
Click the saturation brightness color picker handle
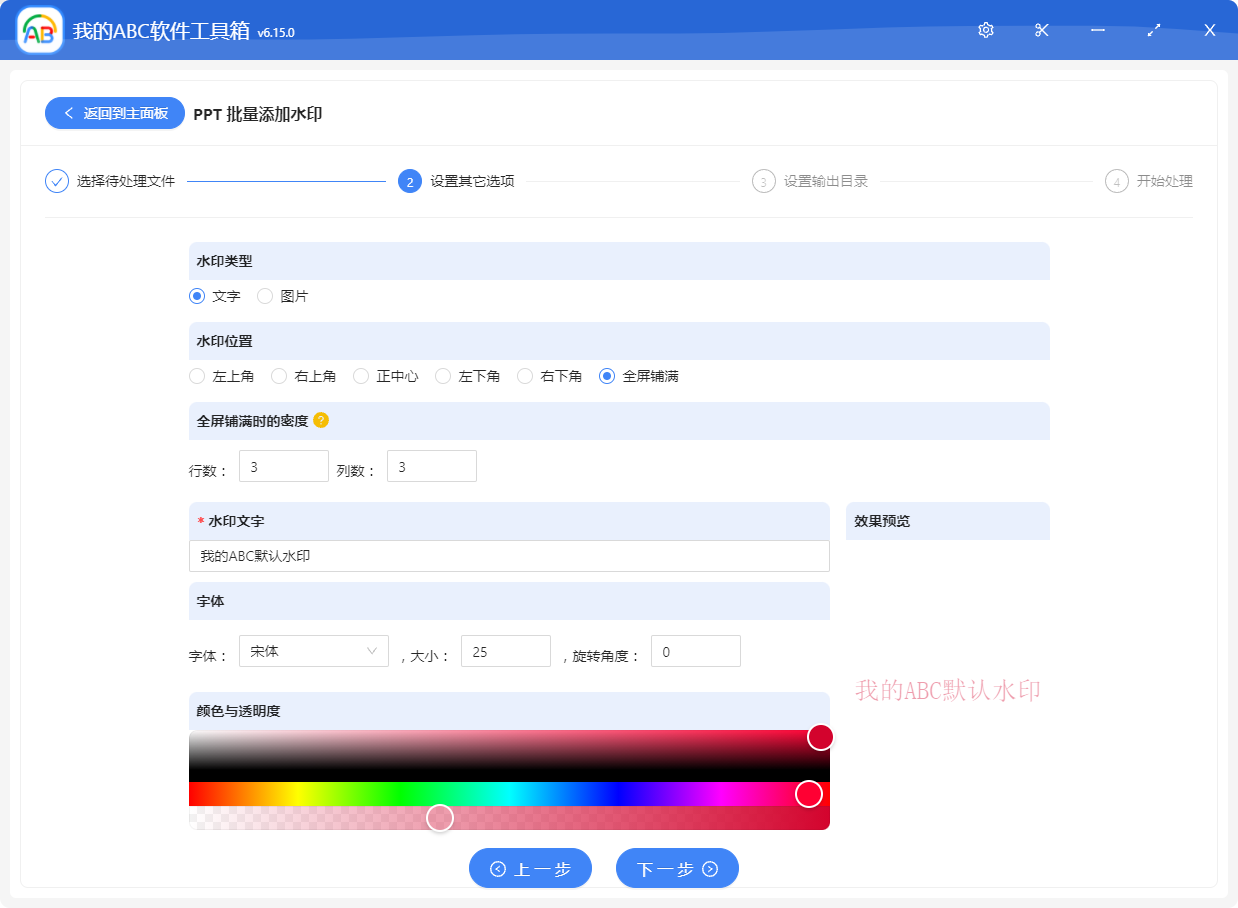pyautogui.click(x=821, y=737)
